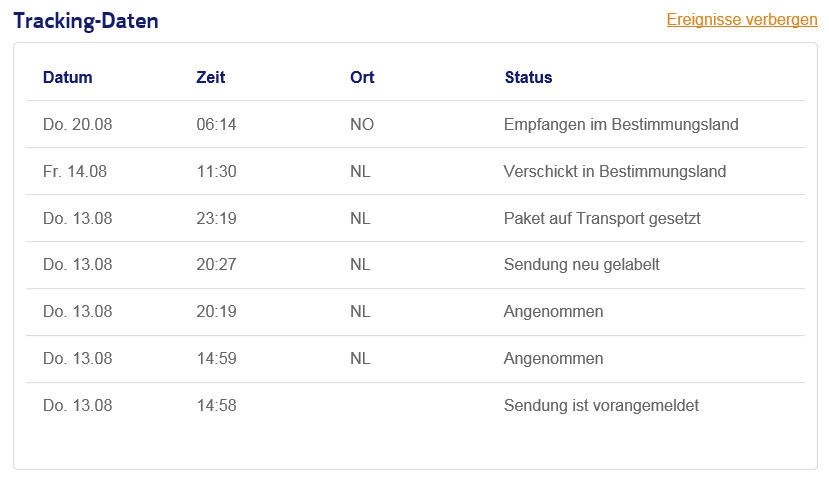Click the time value 14:58

(x=216, y=406)
